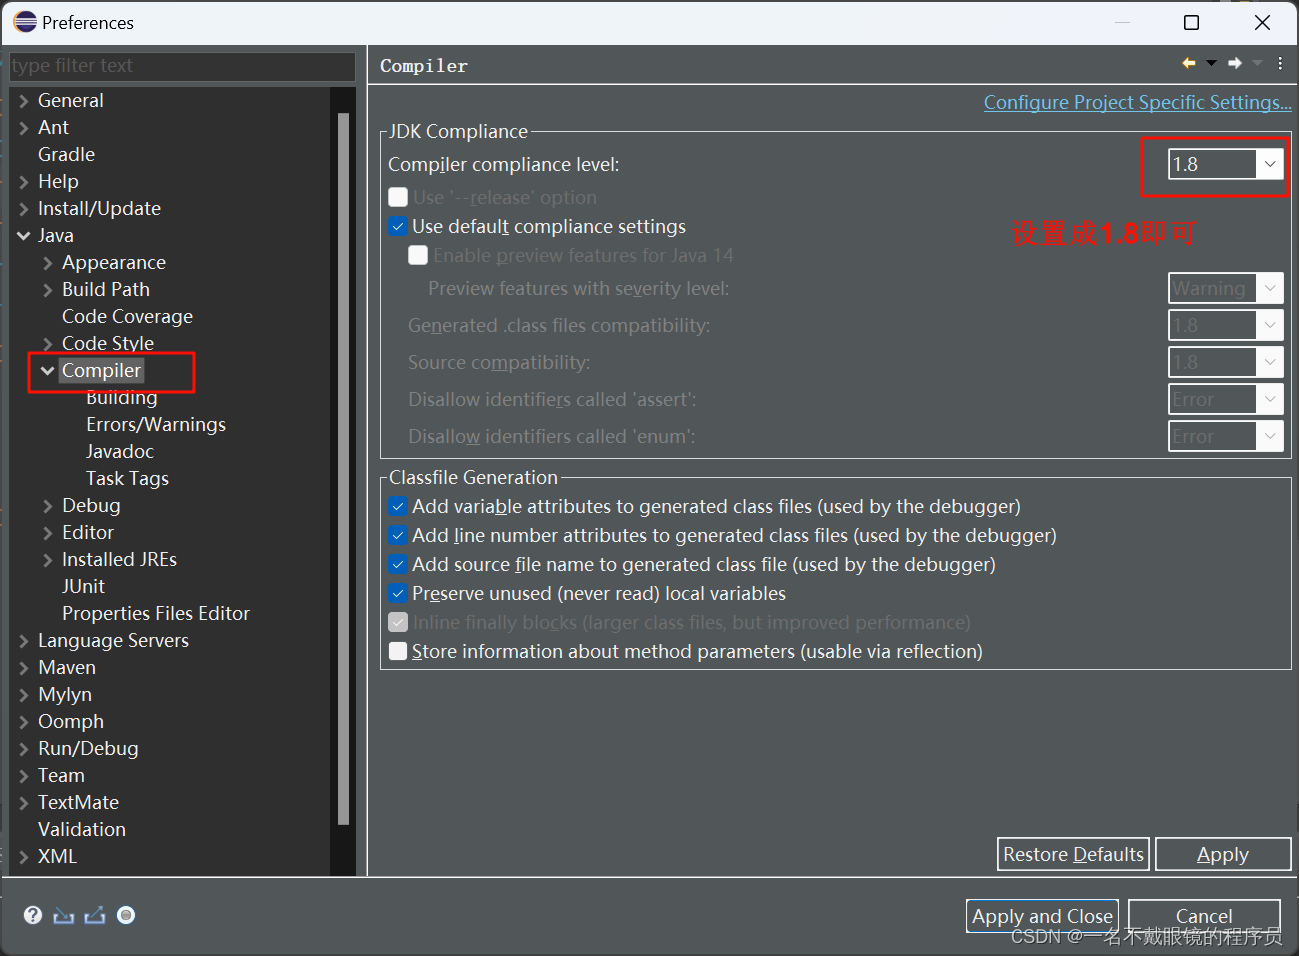Click the Use '--release' option checkbox
Screen dimensions: 1299x956
click(x=398, y=197)
